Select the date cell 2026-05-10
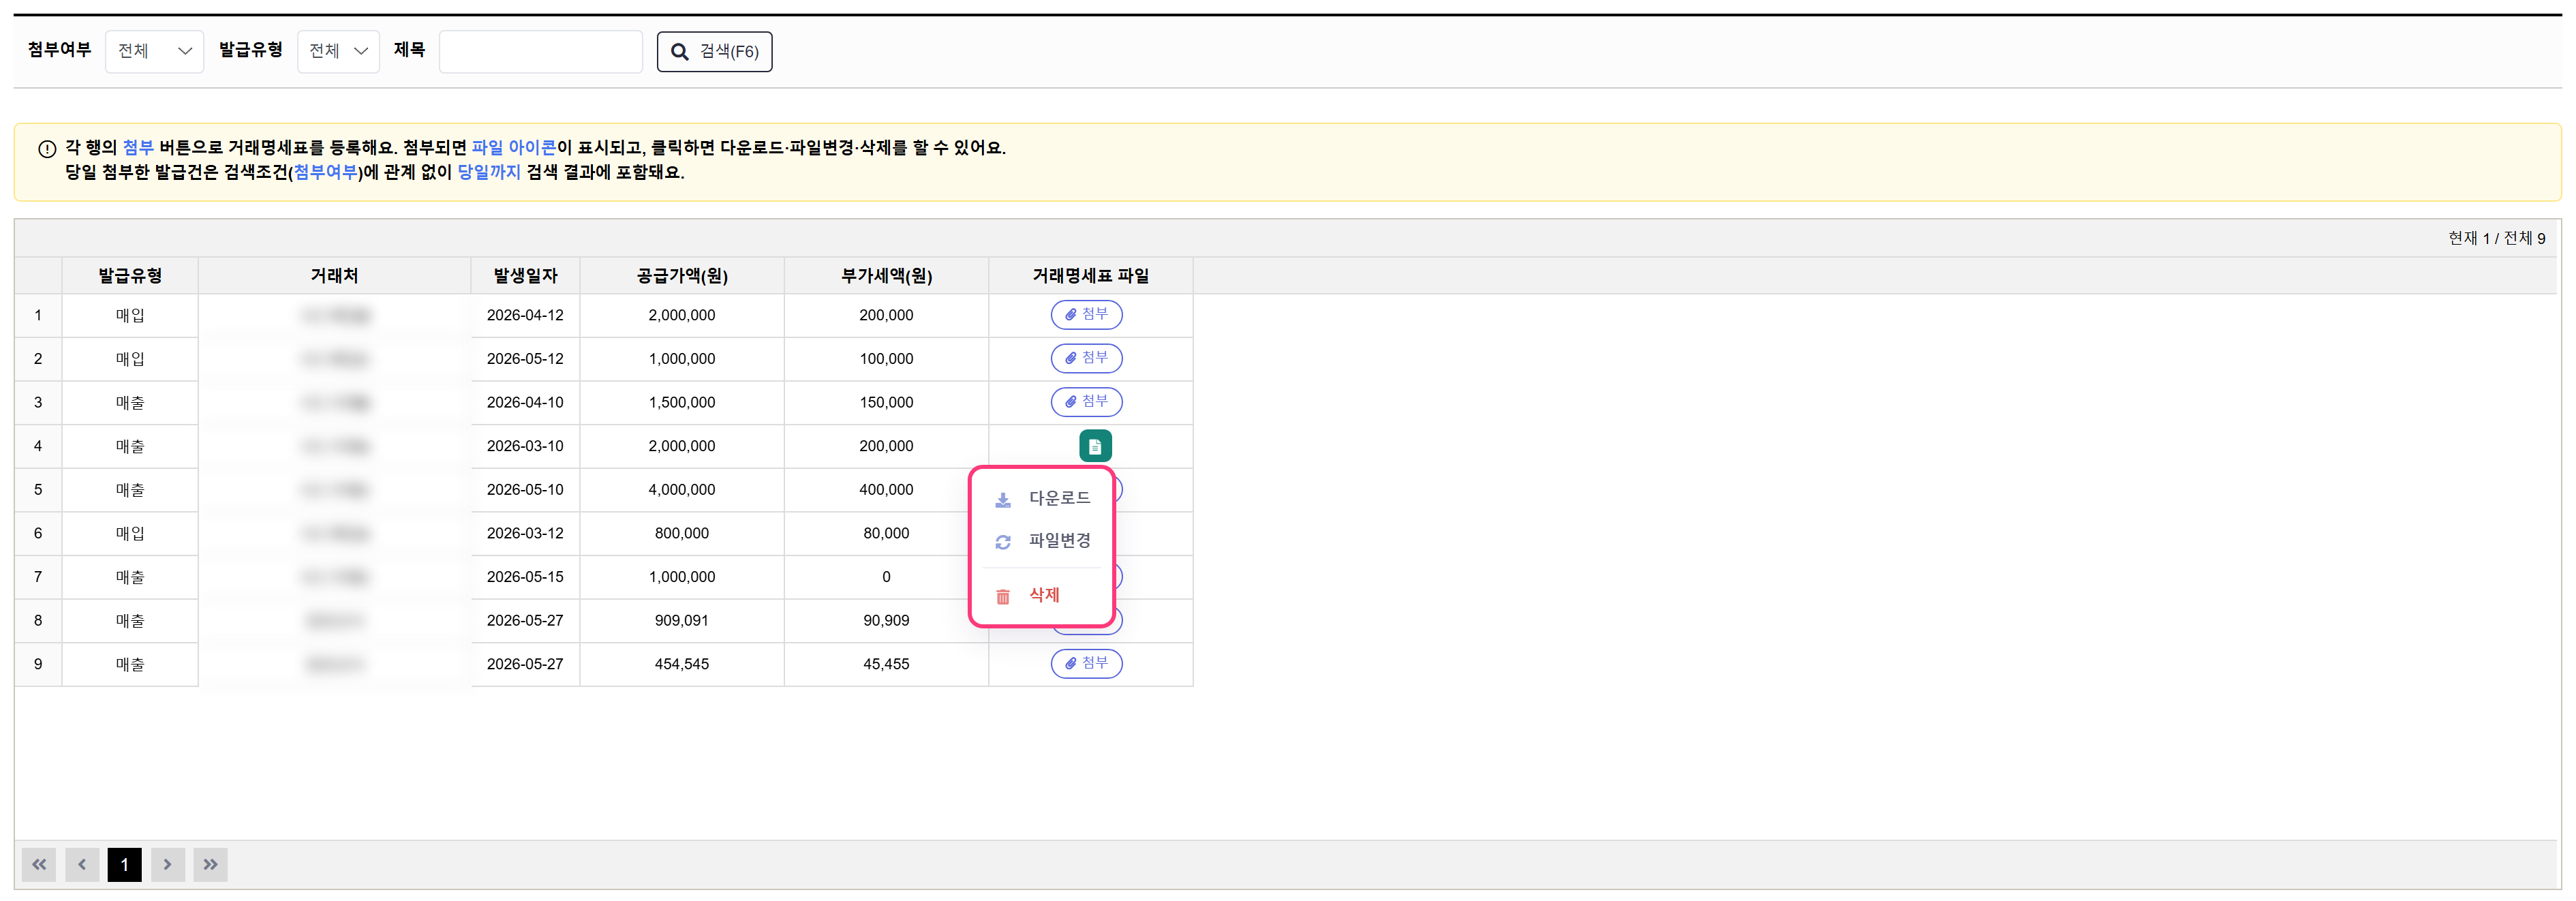This screenshot has width=2576, height=901. click(x=525, y=490)
